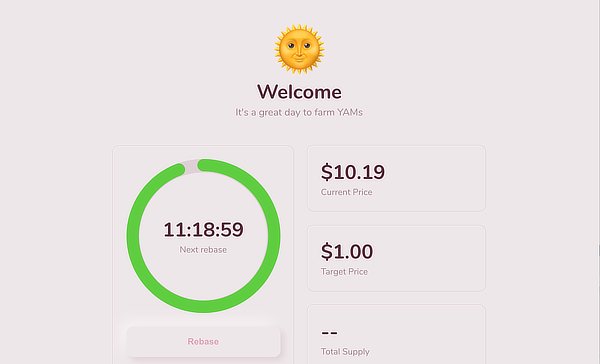Screen dimensions: 600x364
Task: Click the Target Price label
Action: click(x=344, y=272)
